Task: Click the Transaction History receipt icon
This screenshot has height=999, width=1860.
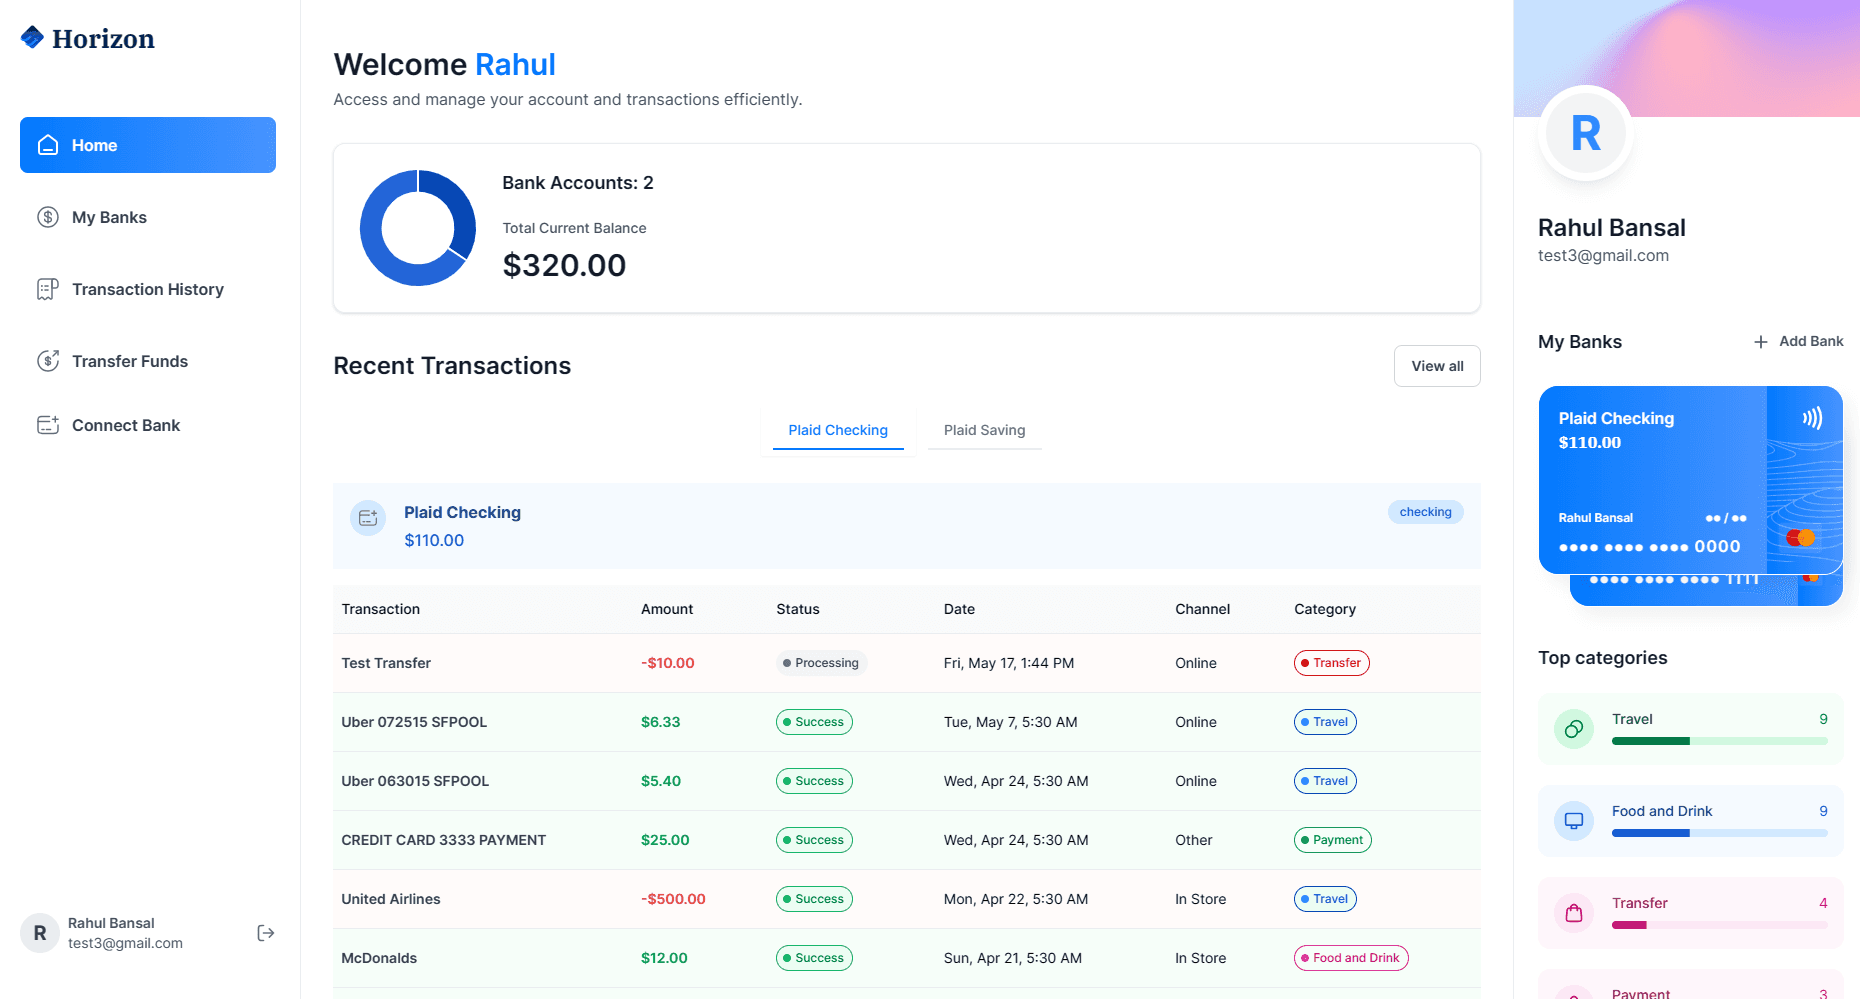Action: (48, 289)
